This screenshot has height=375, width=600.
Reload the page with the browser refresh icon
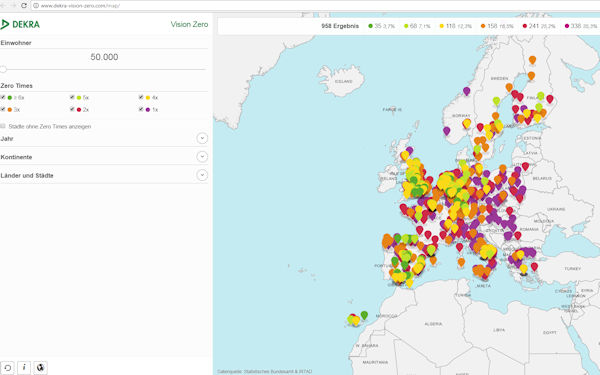(x=24, y=5)
